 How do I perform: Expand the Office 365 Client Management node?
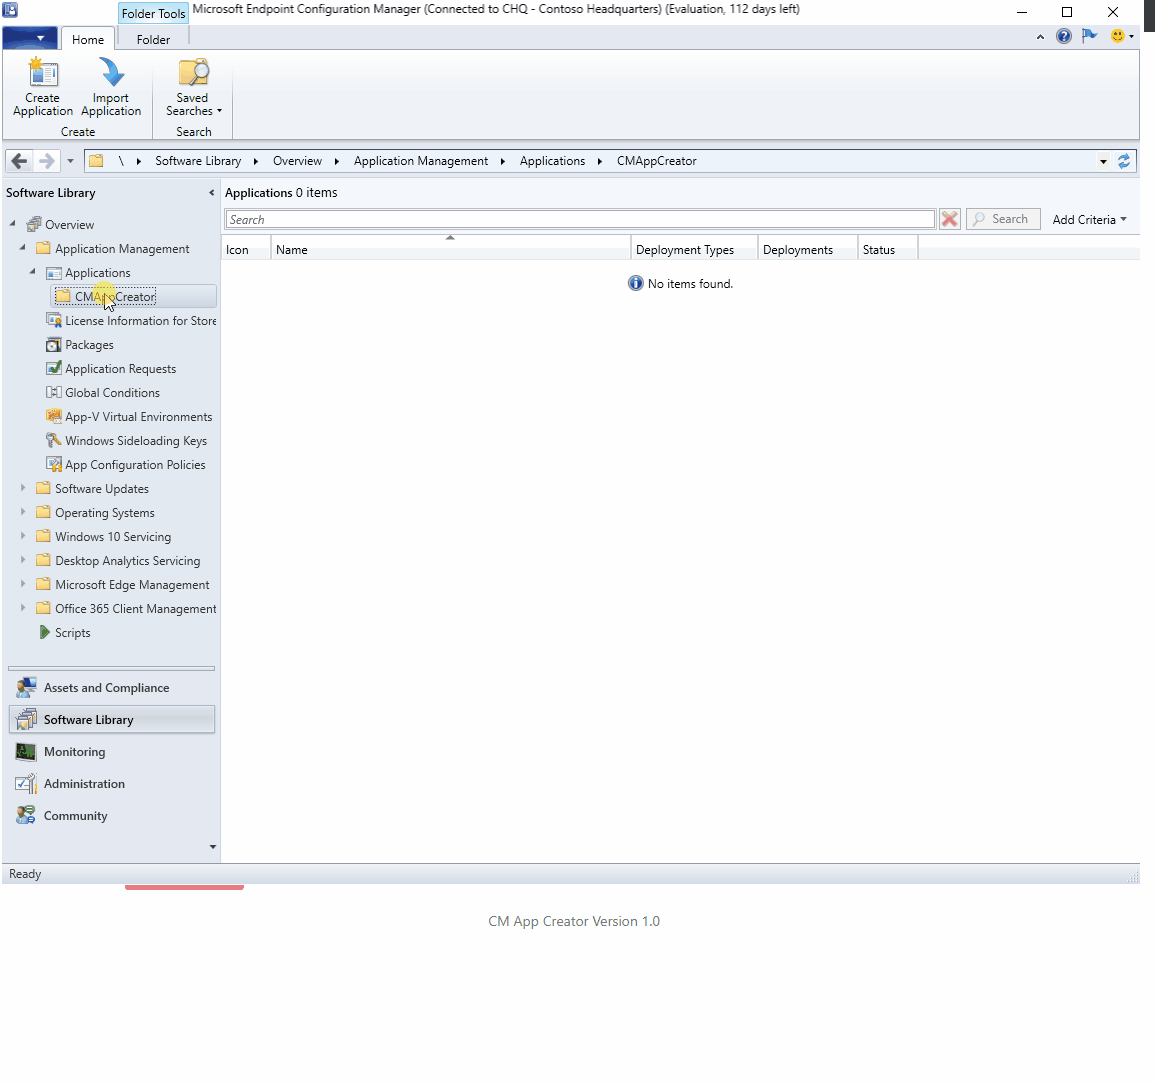tap(23, 608)
